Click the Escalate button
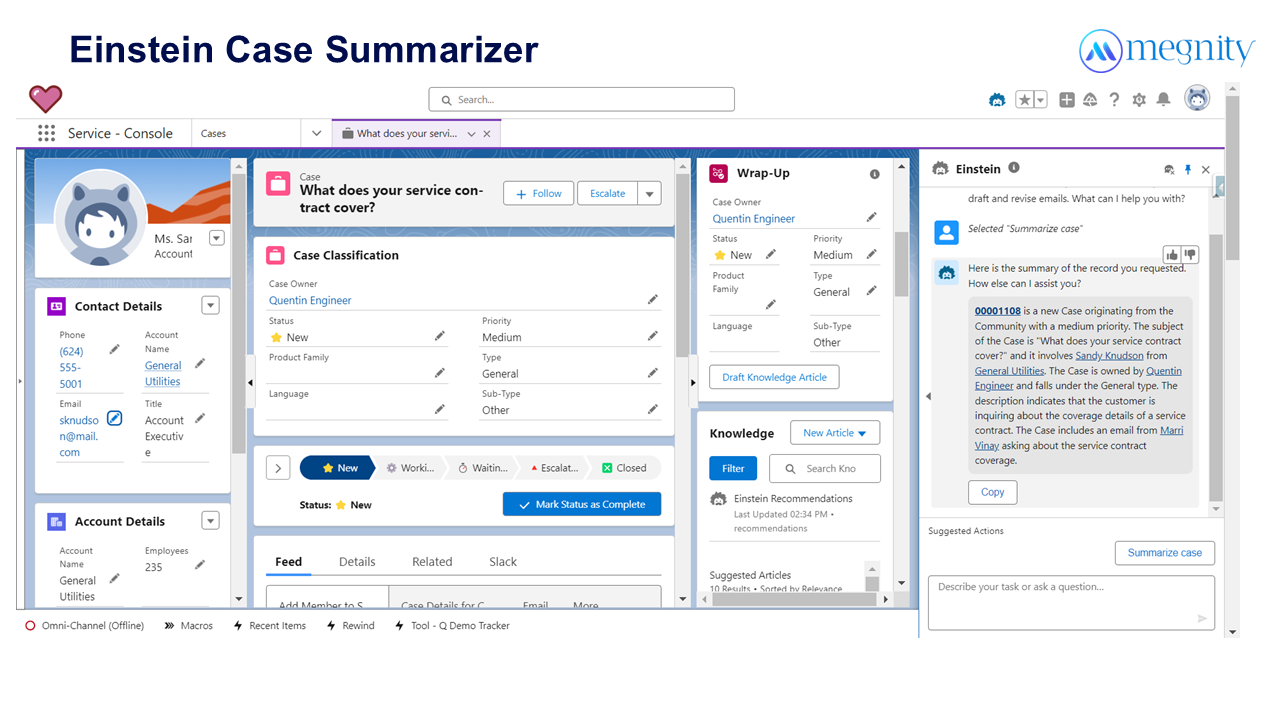This screenshot has width=1280, height=720. pos(607,193)
